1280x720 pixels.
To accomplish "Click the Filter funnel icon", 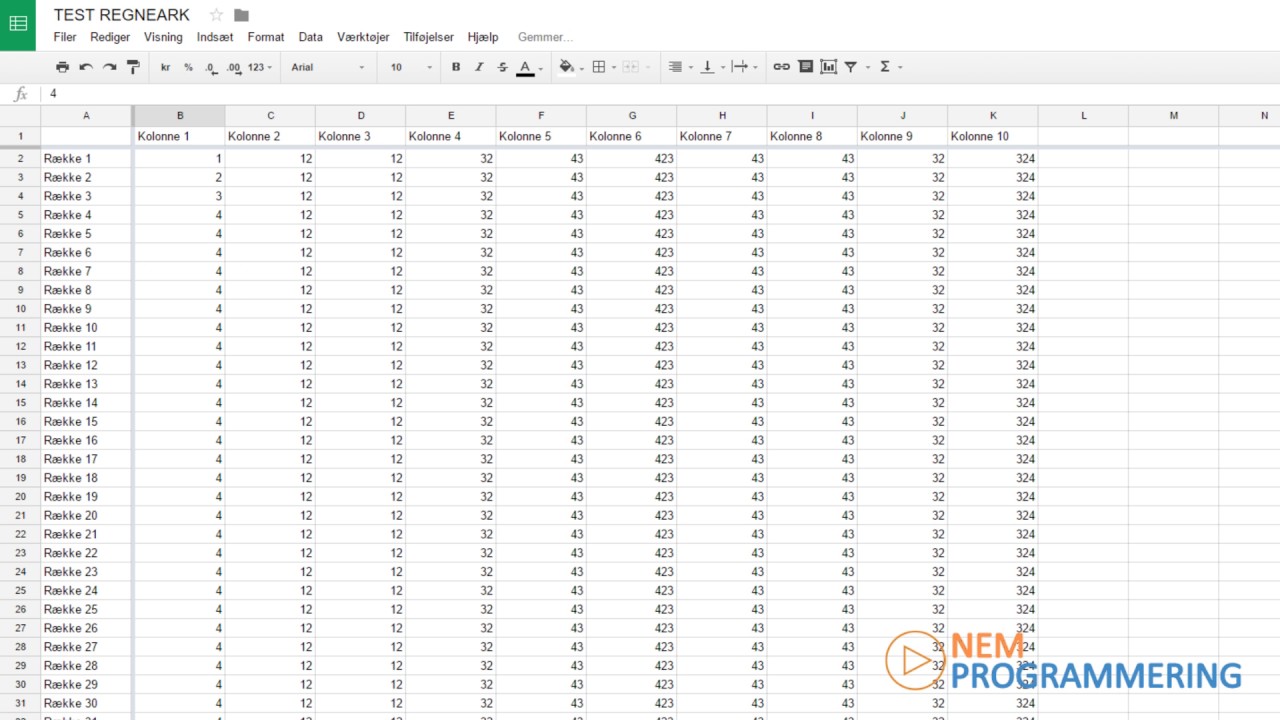I will click(851, 67).
